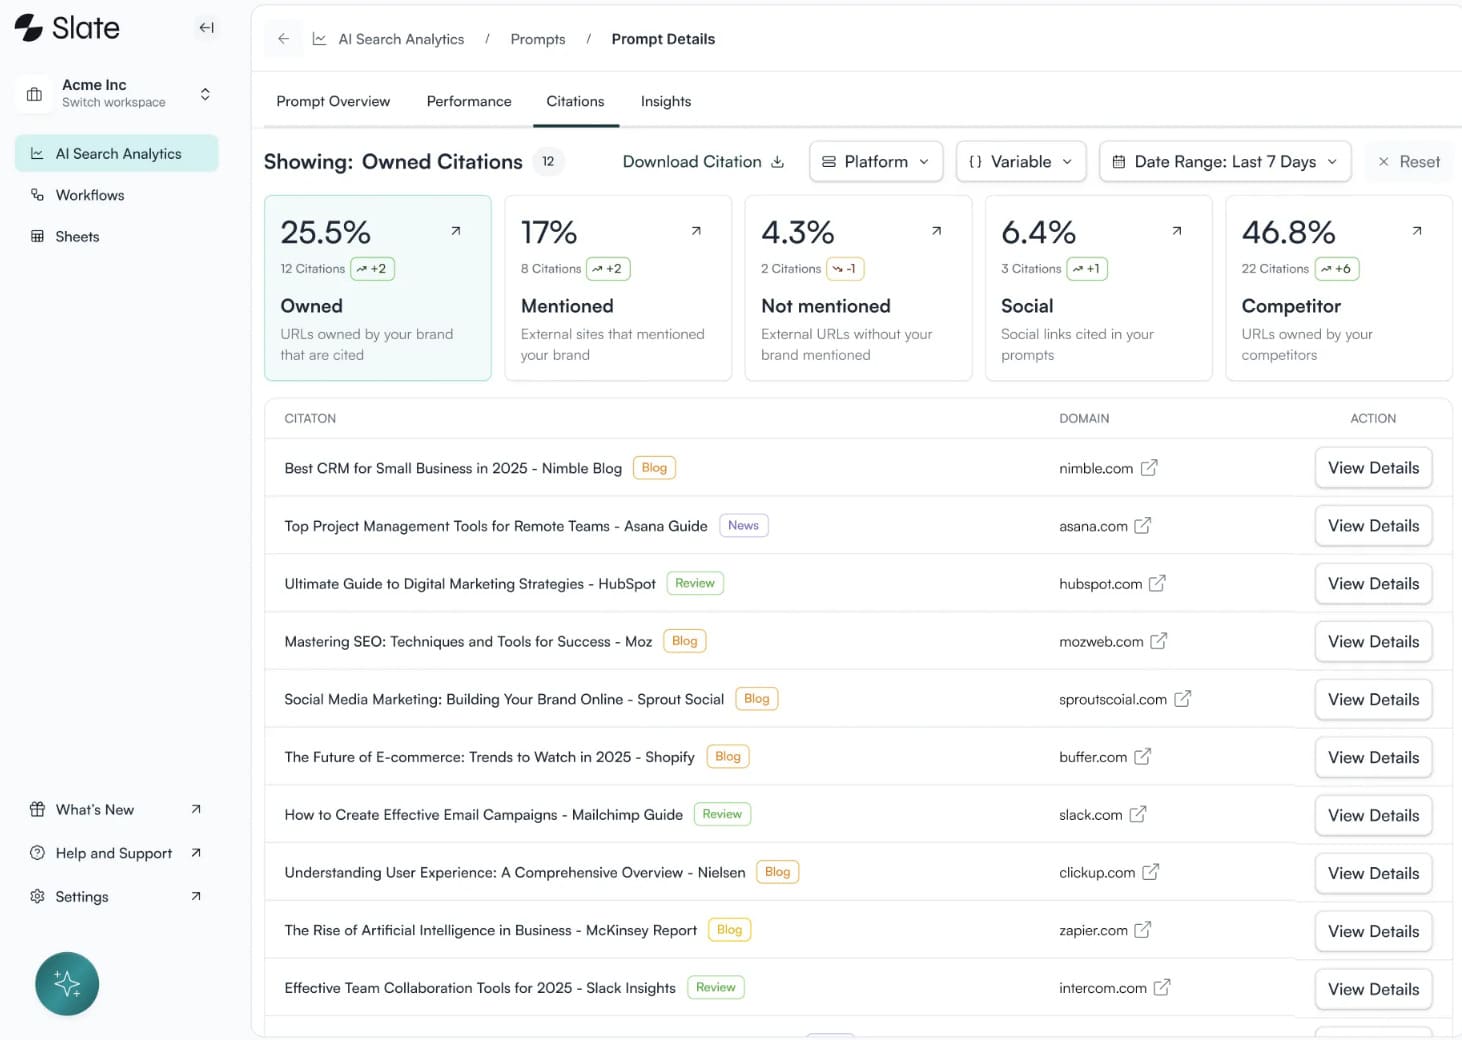Open the Platform filter dropdown

[x=876, y=162]
